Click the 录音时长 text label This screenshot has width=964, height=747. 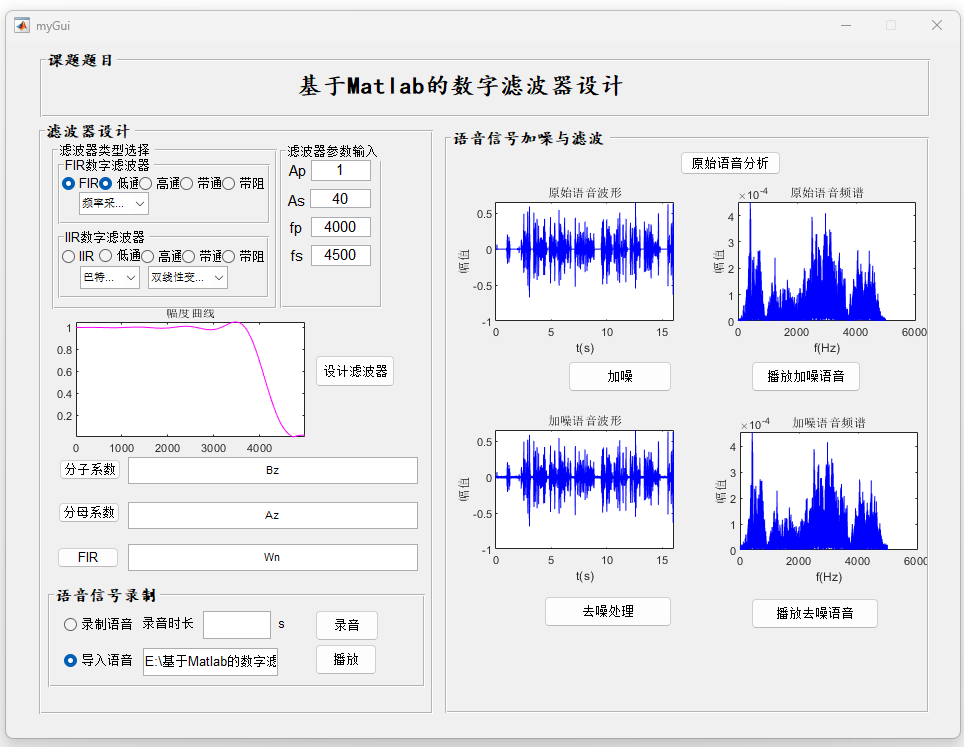click(x=168, y=623)
